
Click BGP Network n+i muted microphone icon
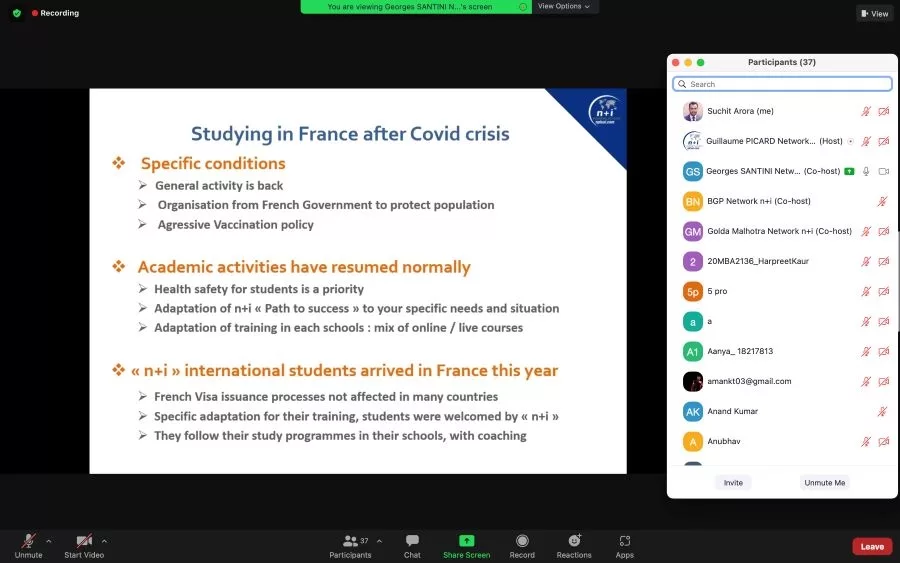(882, 201)
